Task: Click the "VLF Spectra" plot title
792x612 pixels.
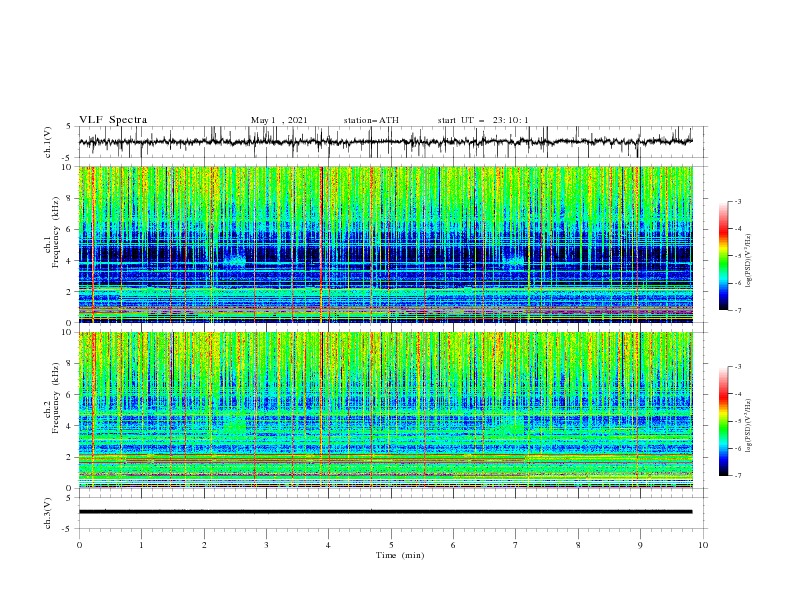Action: [x=113, y=120]
